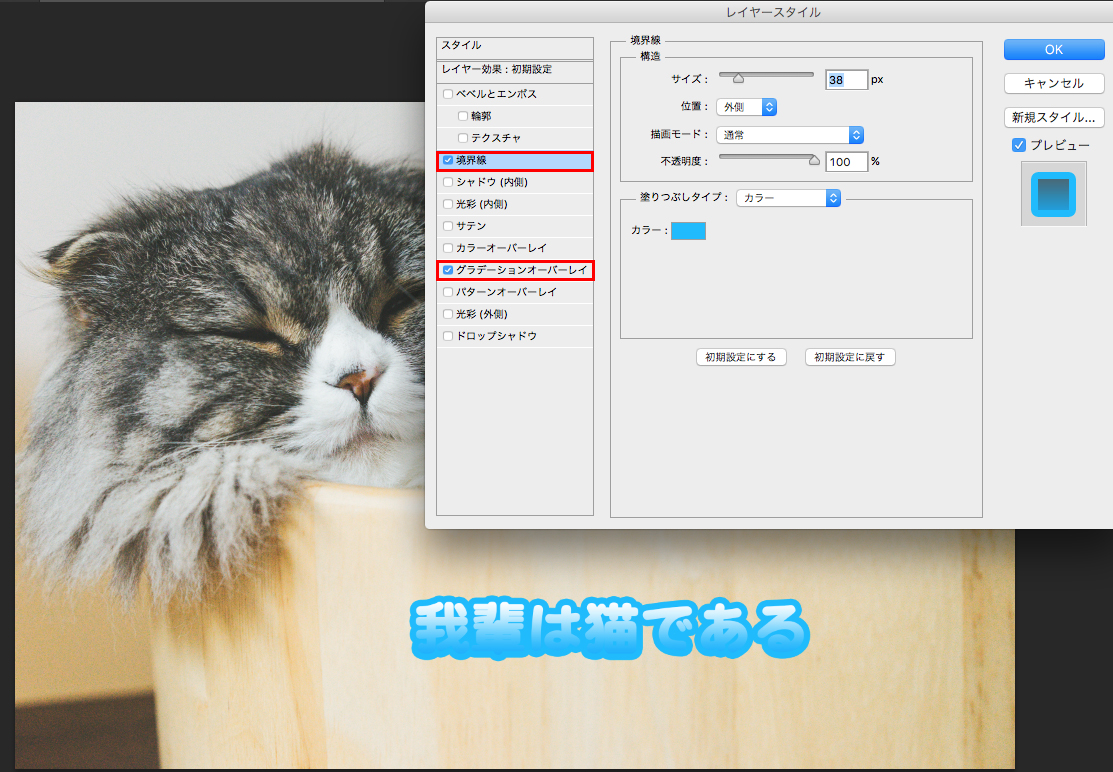Viewport: 1113px width, 772px height.
Task: Uncheck the 境界線 effect checkbox
Action: tap(448, 160)
